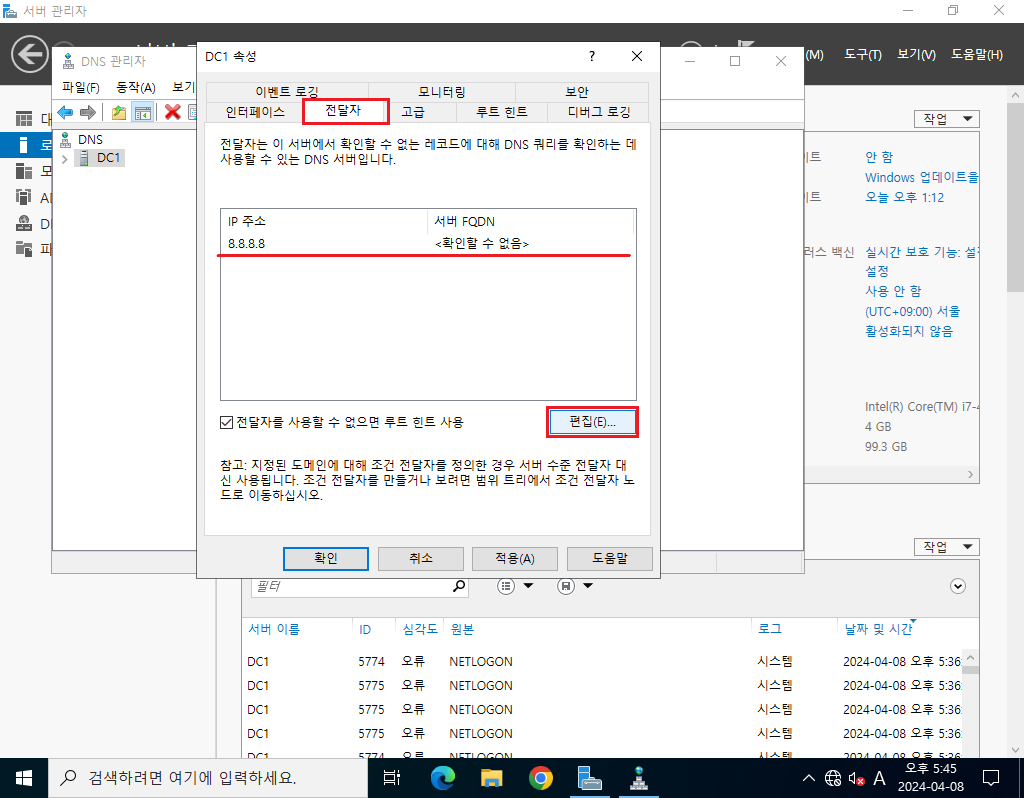Open the upper 작업 dropdown in properties panel
This screenshot has height=798, width=1024.
click(x=946, y=119)
